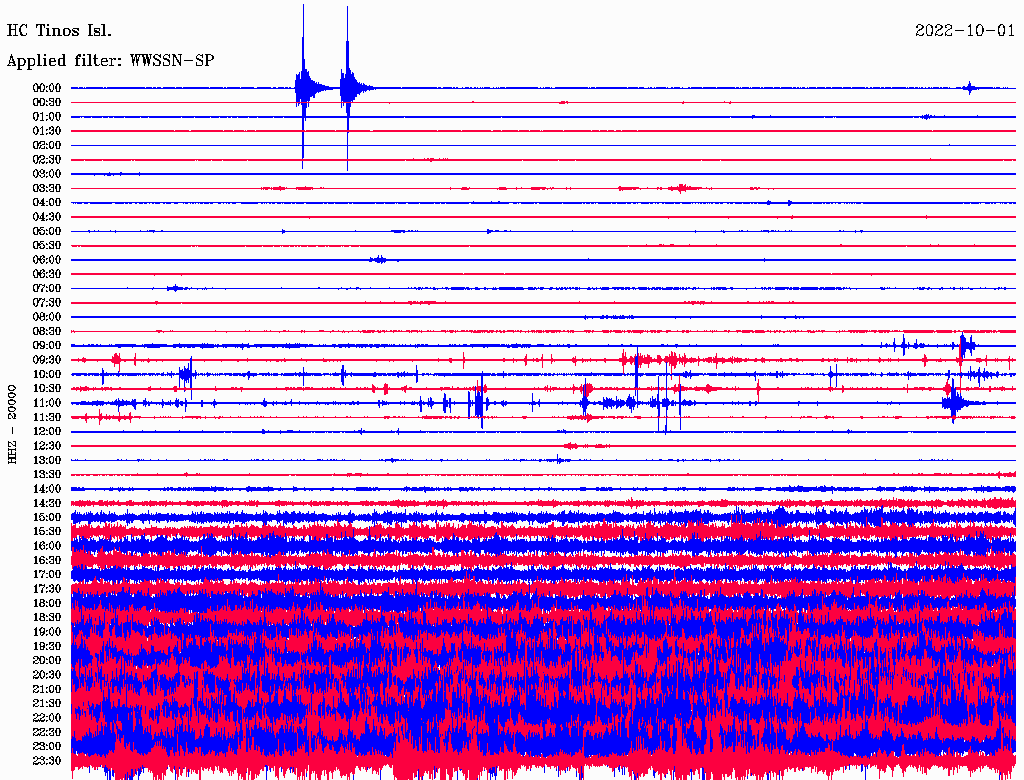
Task: Click the '15:00' time label
Action: click(x=47, y=517)
